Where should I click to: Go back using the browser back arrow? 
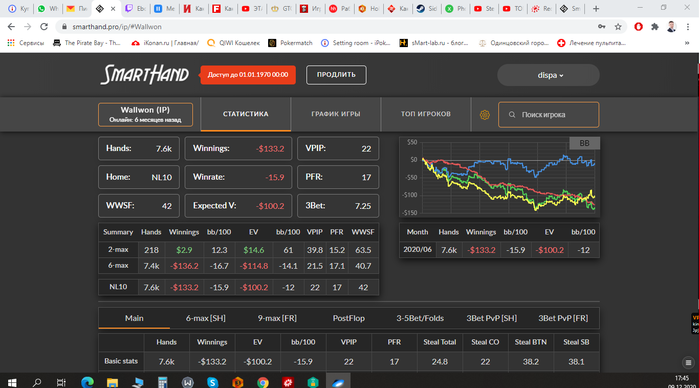11,27
